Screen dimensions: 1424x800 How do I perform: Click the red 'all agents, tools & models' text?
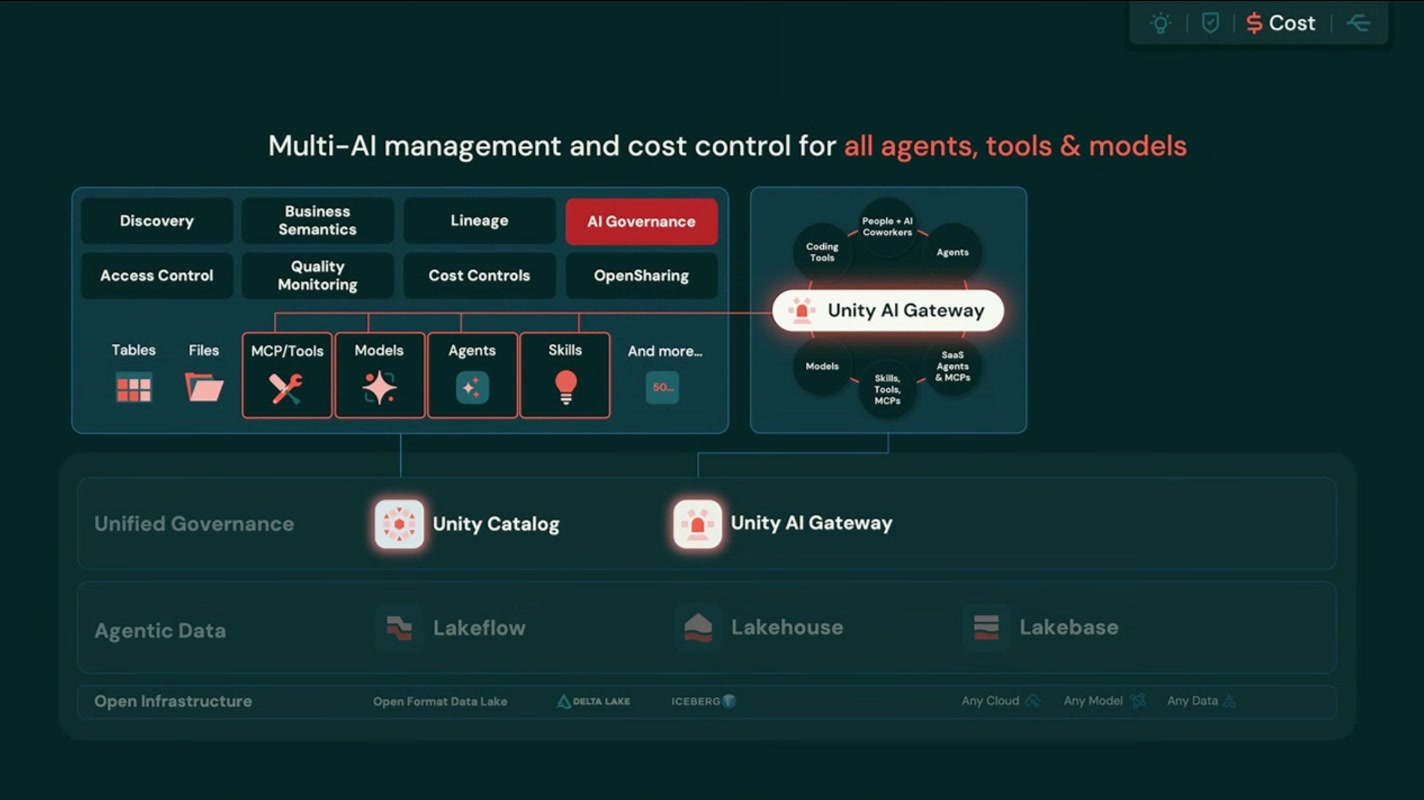pos(1015,146)
